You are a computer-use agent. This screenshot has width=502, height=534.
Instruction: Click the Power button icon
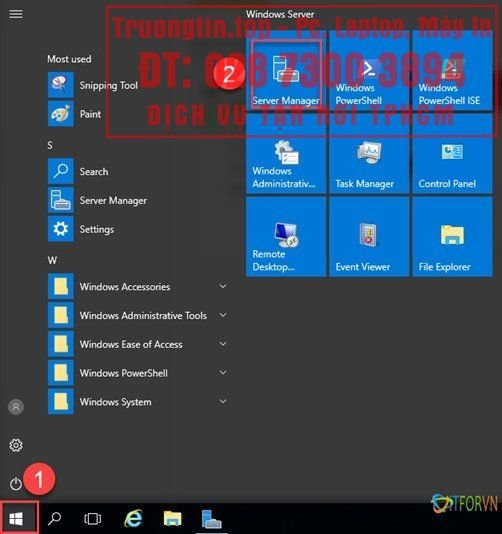tap(16, 484)
